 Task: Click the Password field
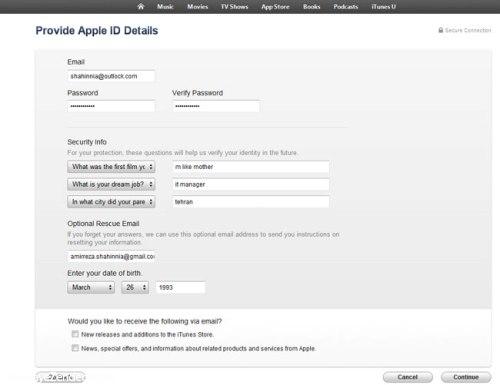(x=111, y=106)
